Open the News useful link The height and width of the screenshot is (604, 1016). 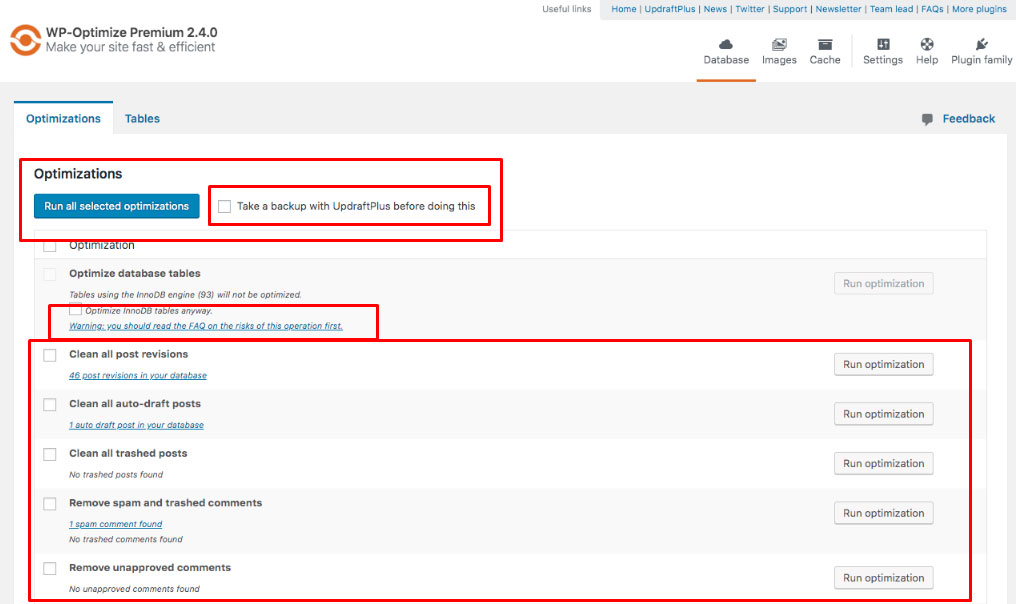pyautogui.click(x=715, y=9)
